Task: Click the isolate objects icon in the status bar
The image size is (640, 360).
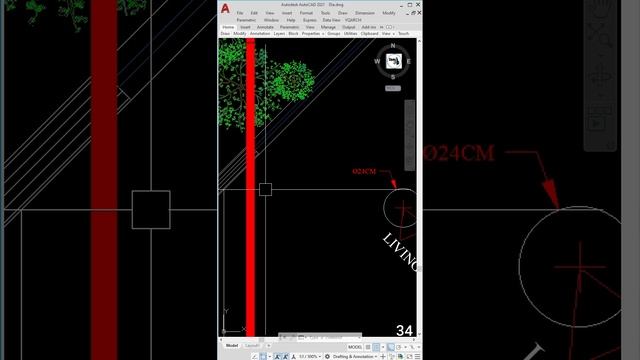Action: [x=391, y=356]
